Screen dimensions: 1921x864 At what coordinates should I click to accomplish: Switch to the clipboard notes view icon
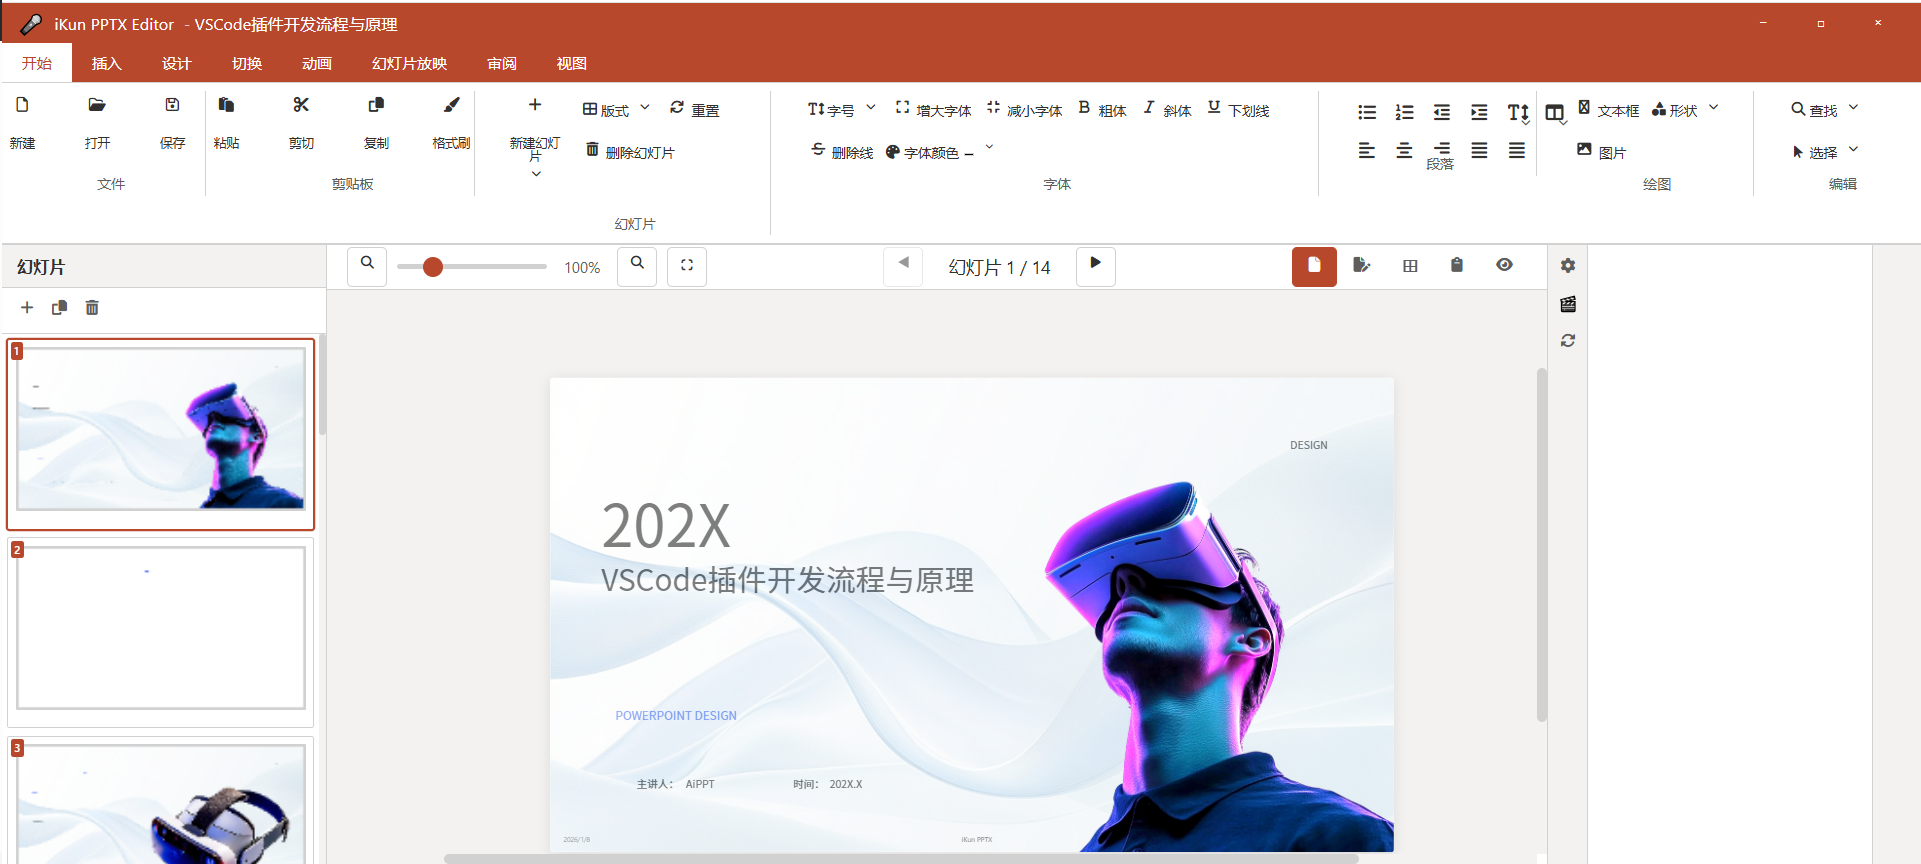(1457, 266)
